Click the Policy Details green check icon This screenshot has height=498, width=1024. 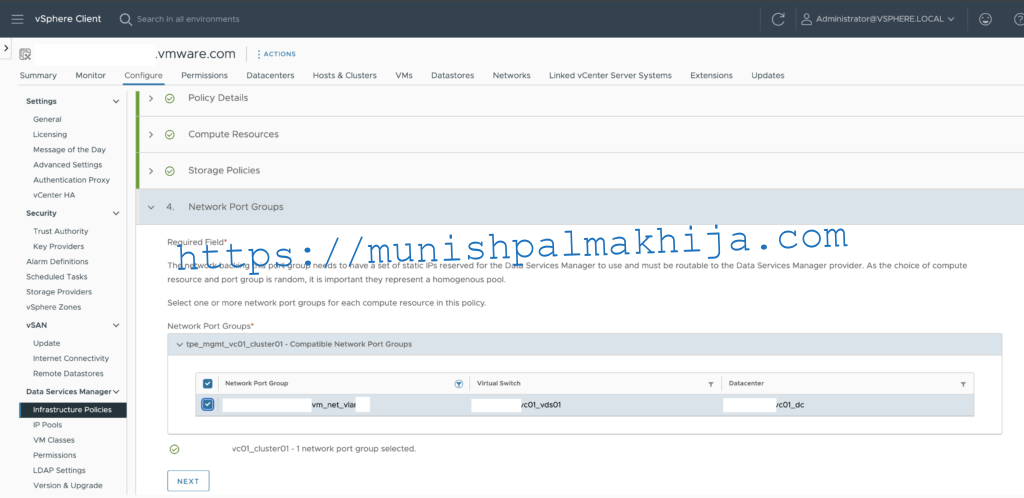pos(170,99)
